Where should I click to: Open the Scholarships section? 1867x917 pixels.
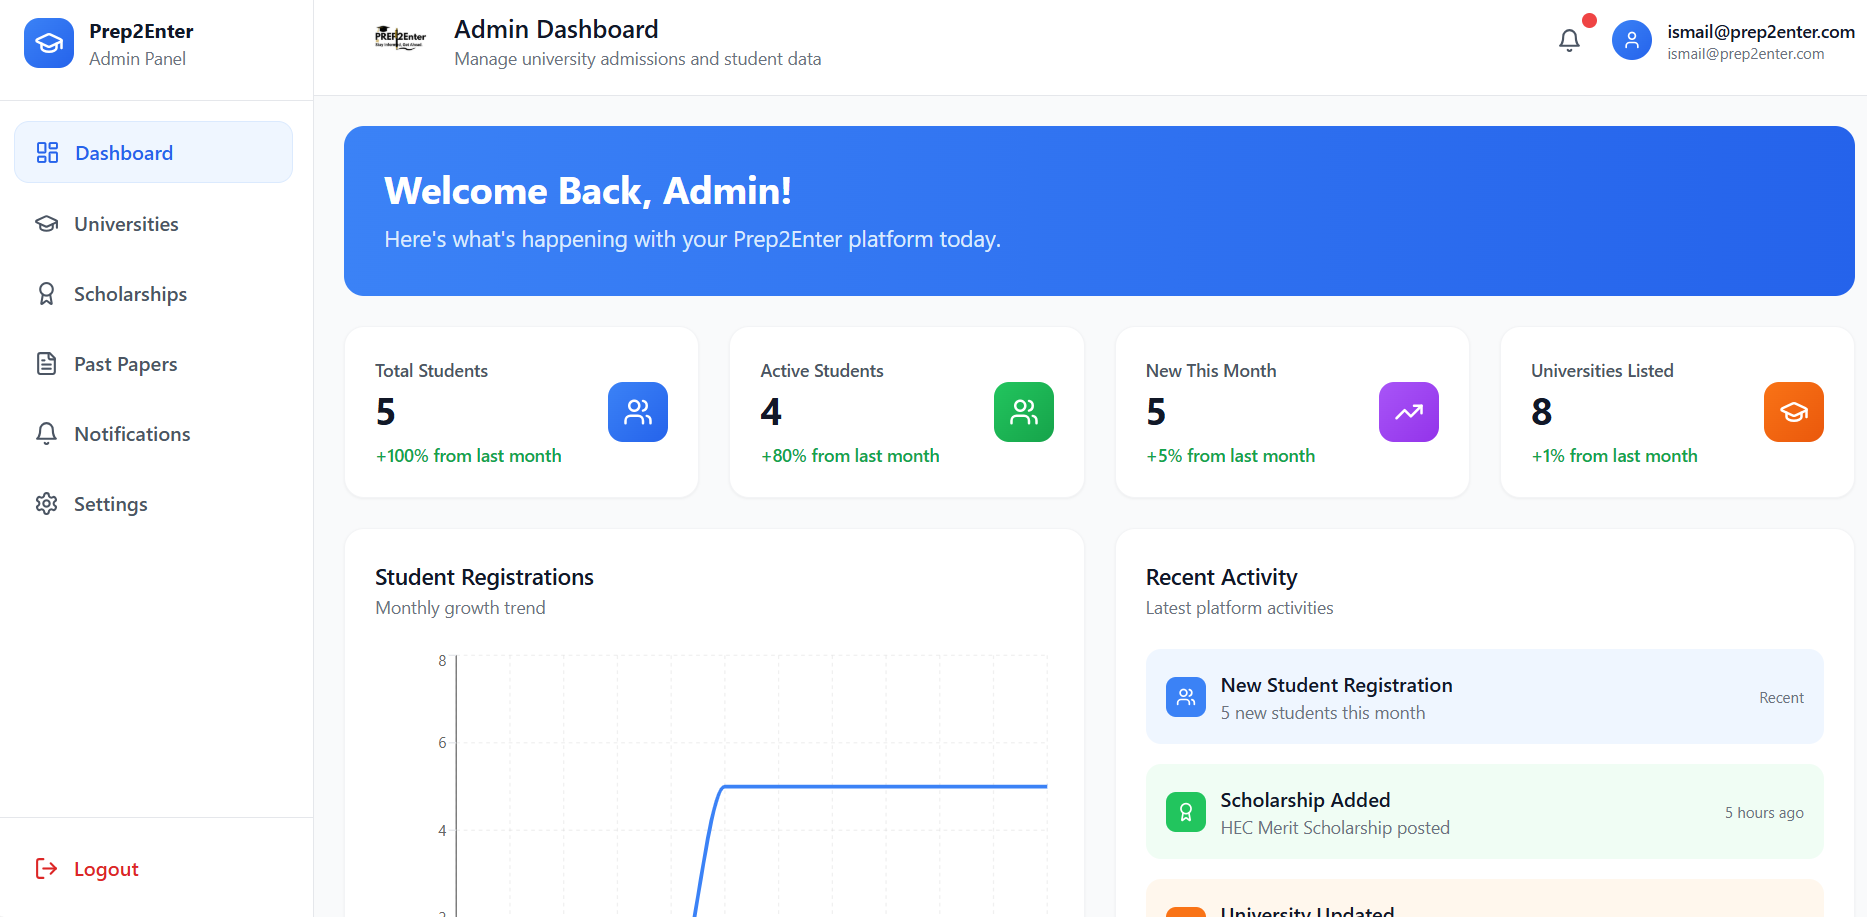[130, 294]
